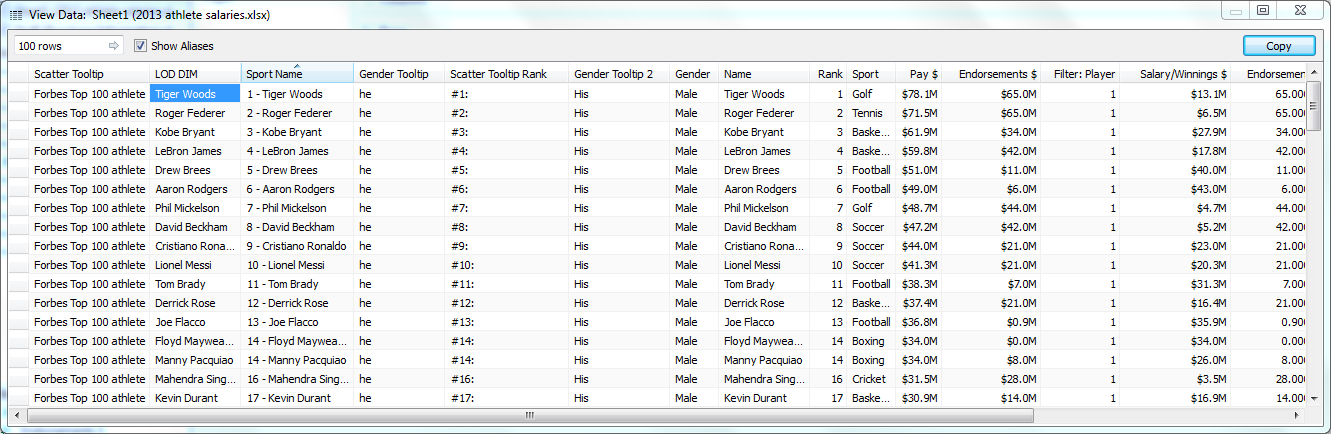Click the Rank column header

tap(829, 74)
